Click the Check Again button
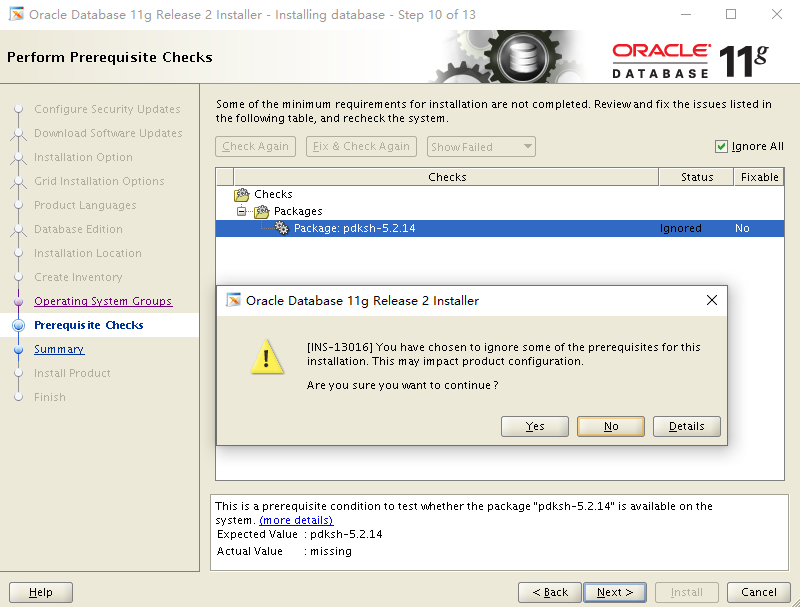800x607 pixels. point(255,146)
